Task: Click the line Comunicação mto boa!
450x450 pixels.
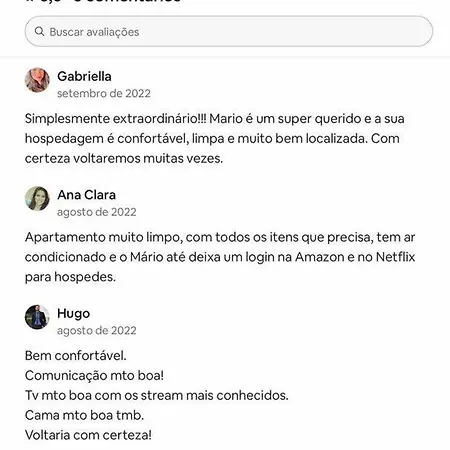Action: pyautogui.click(x=94, y=376)
